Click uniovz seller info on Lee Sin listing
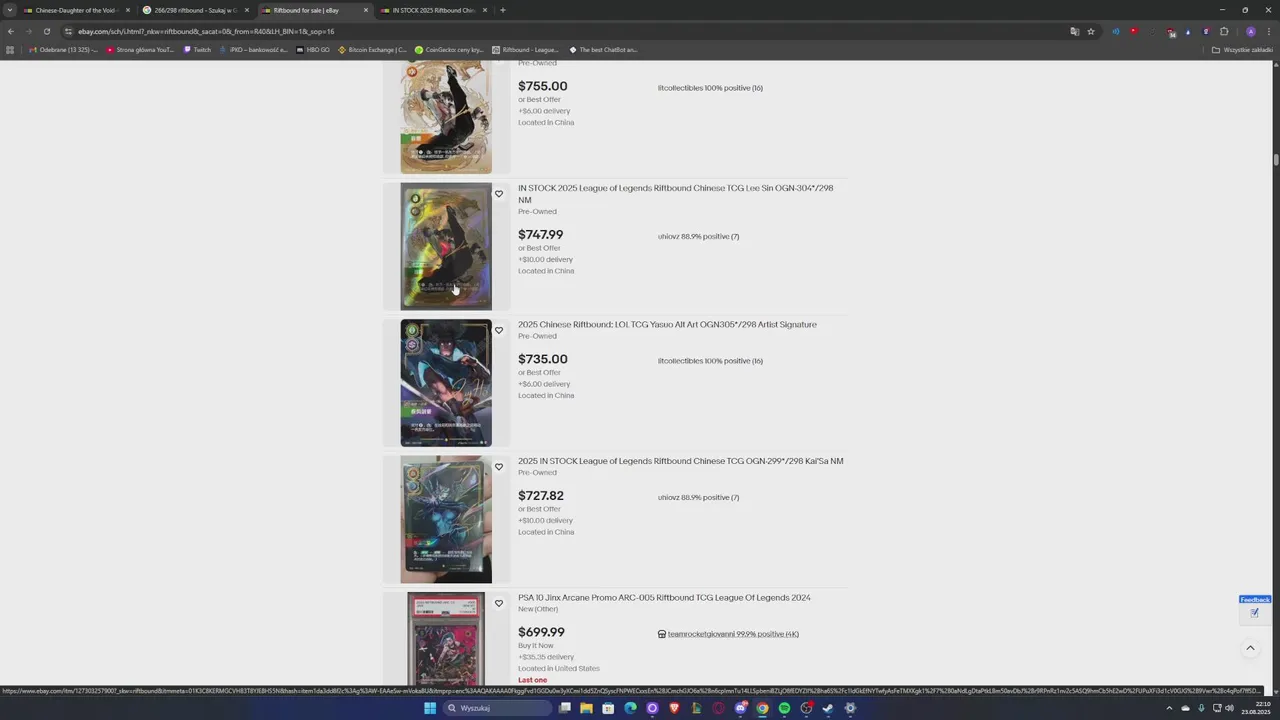1280x720 pixels. pos(698,237)
